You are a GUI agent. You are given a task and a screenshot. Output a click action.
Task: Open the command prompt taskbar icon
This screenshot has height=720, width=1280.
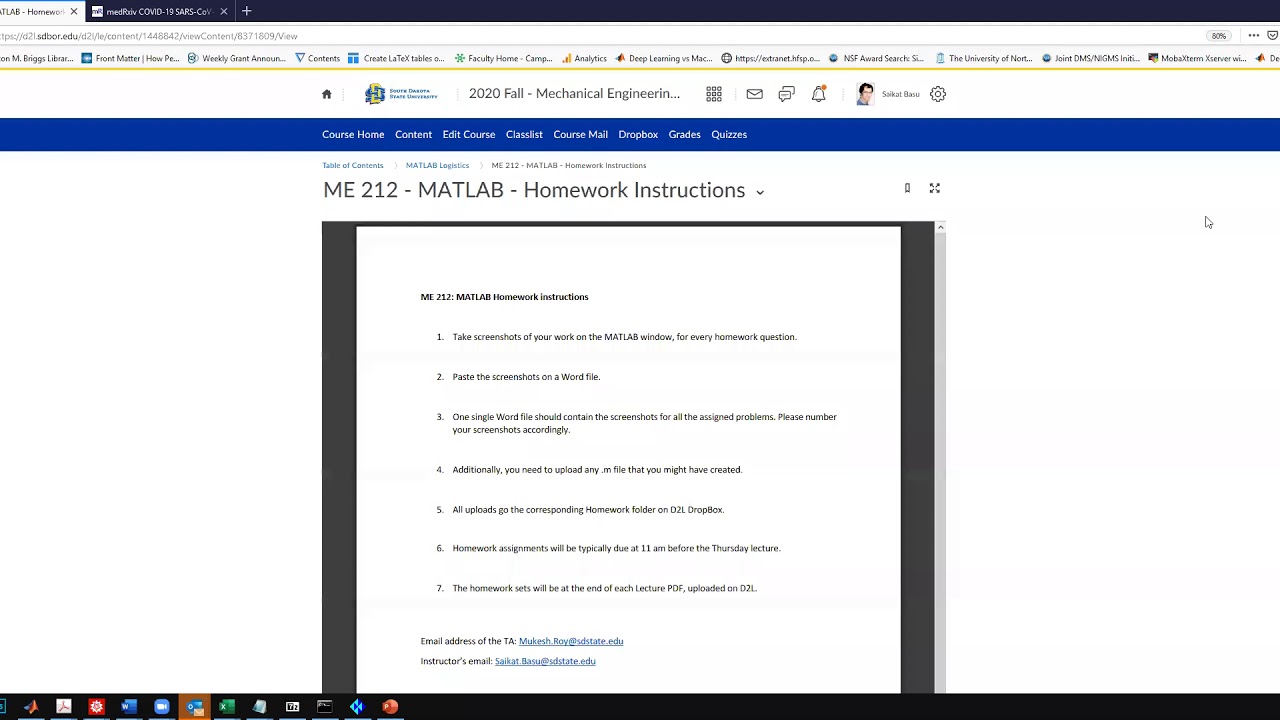point(325,707)
